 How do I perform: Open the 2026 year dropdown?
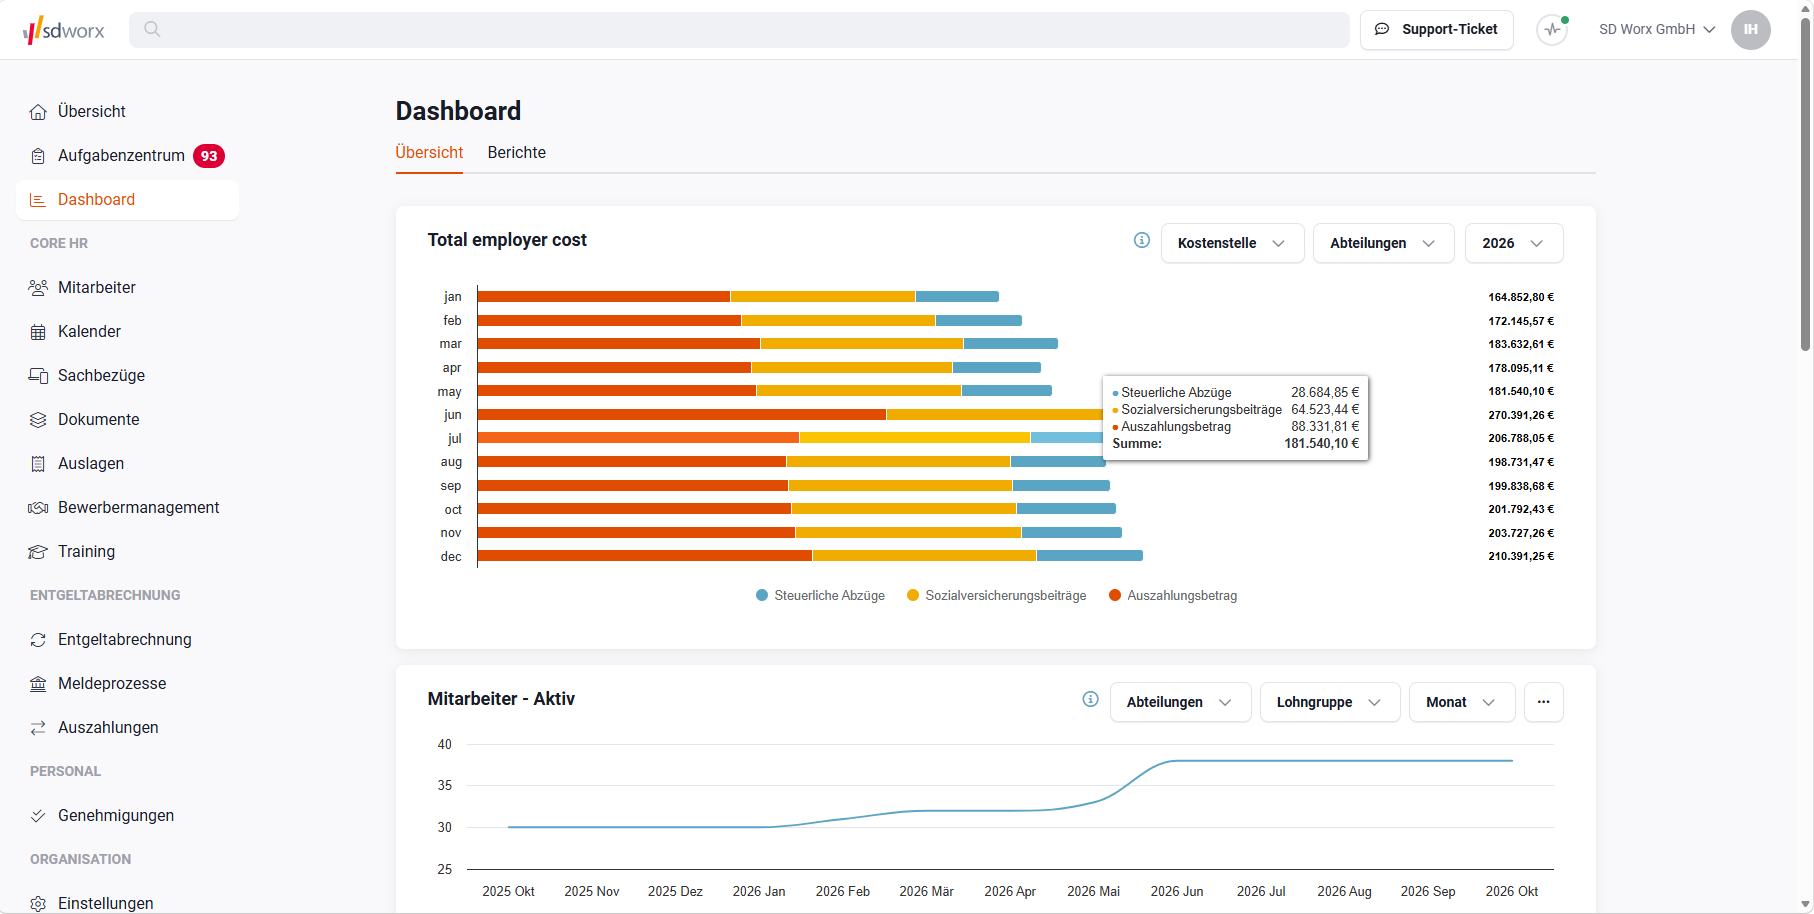(1514, 243)
